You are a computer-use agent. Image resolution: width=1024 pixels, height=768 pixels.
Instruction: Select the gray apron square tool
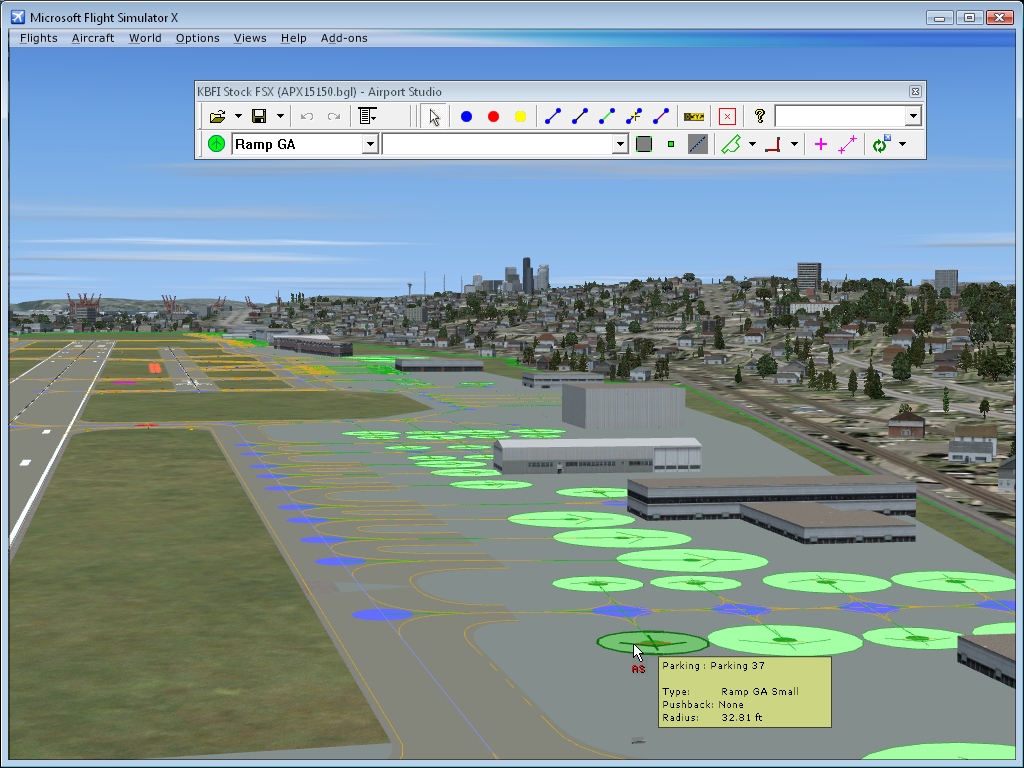[644, 144]
